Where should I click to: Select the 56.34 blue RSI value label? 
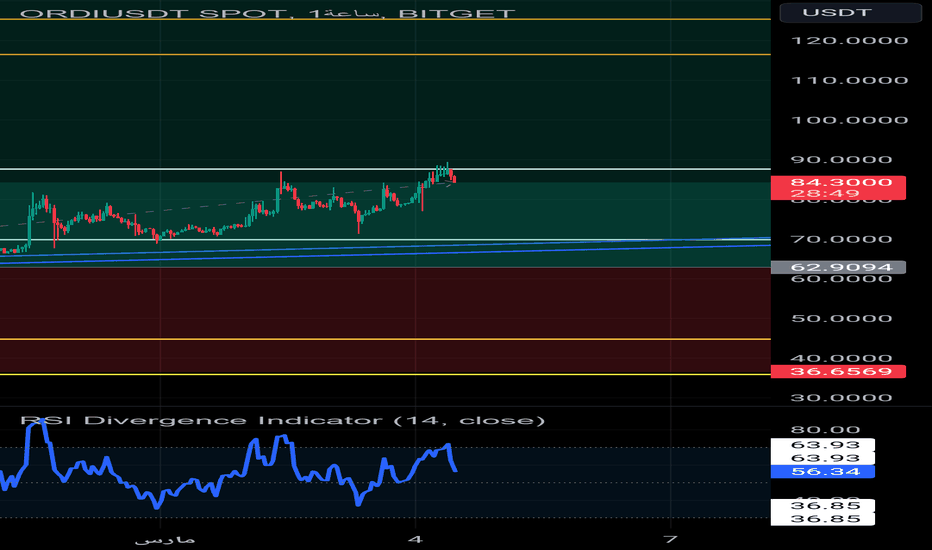point(823,472)
